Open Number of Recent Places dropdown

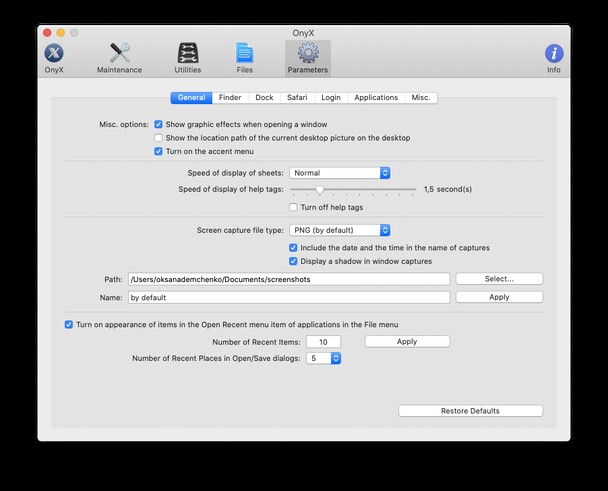[323, 358]
